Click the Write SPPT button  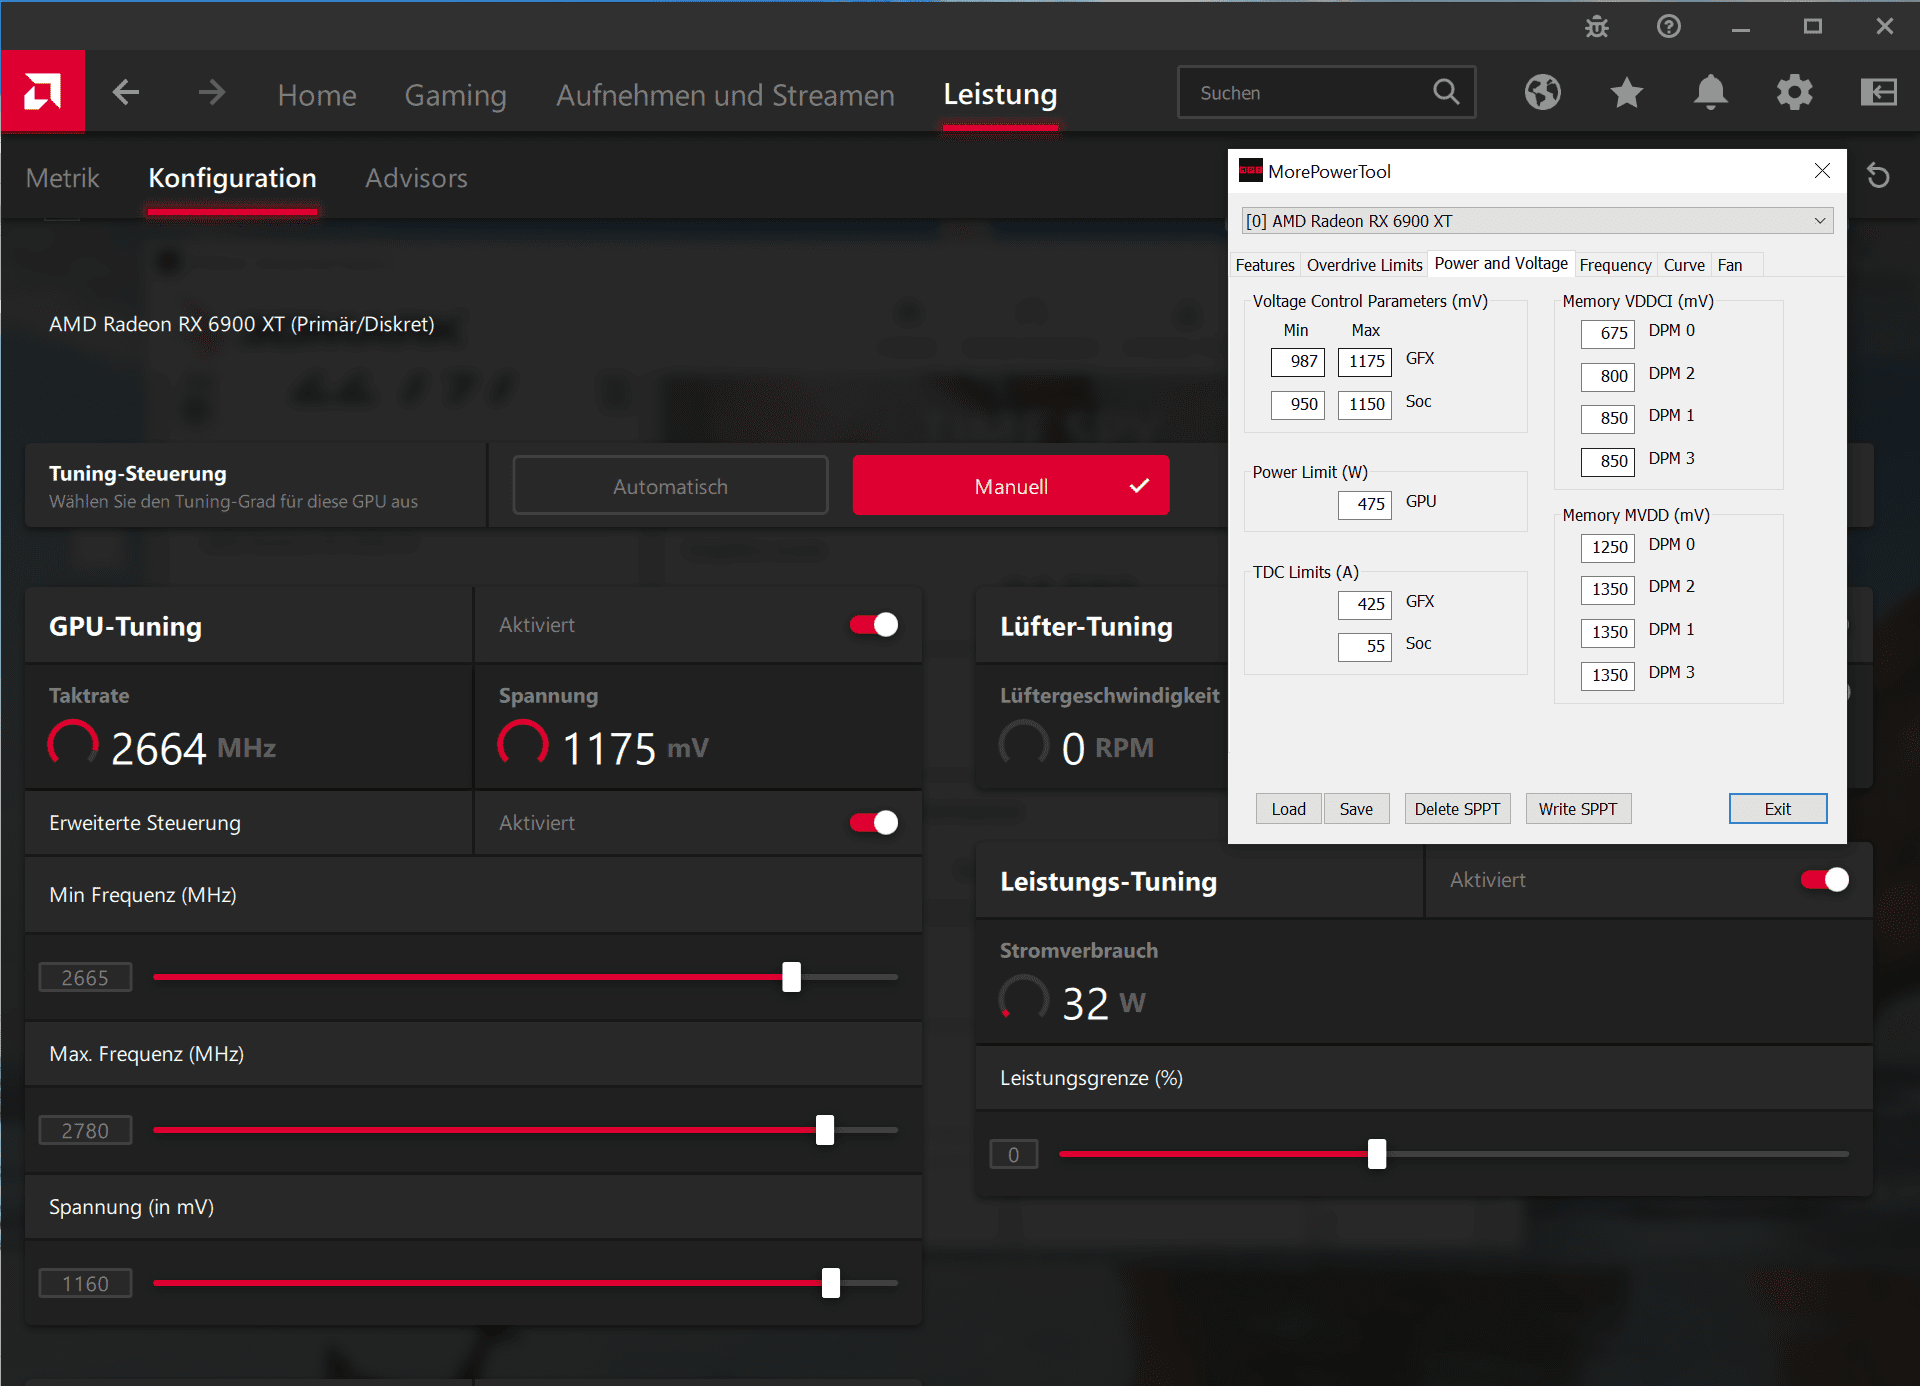tap(1577, 809)
